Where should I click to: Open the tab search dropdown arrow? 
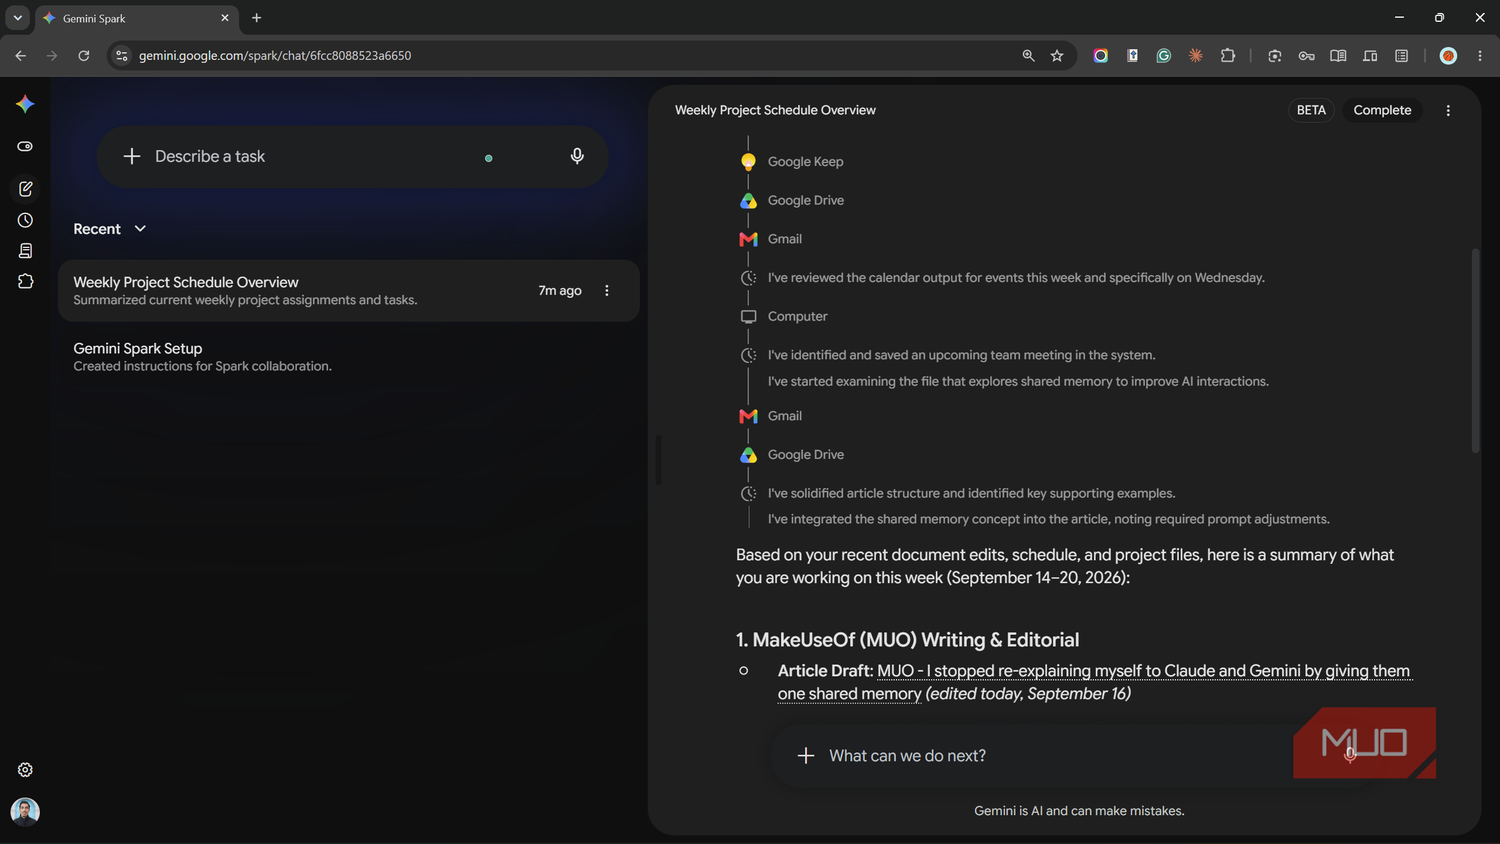click(x=17, y=18)
